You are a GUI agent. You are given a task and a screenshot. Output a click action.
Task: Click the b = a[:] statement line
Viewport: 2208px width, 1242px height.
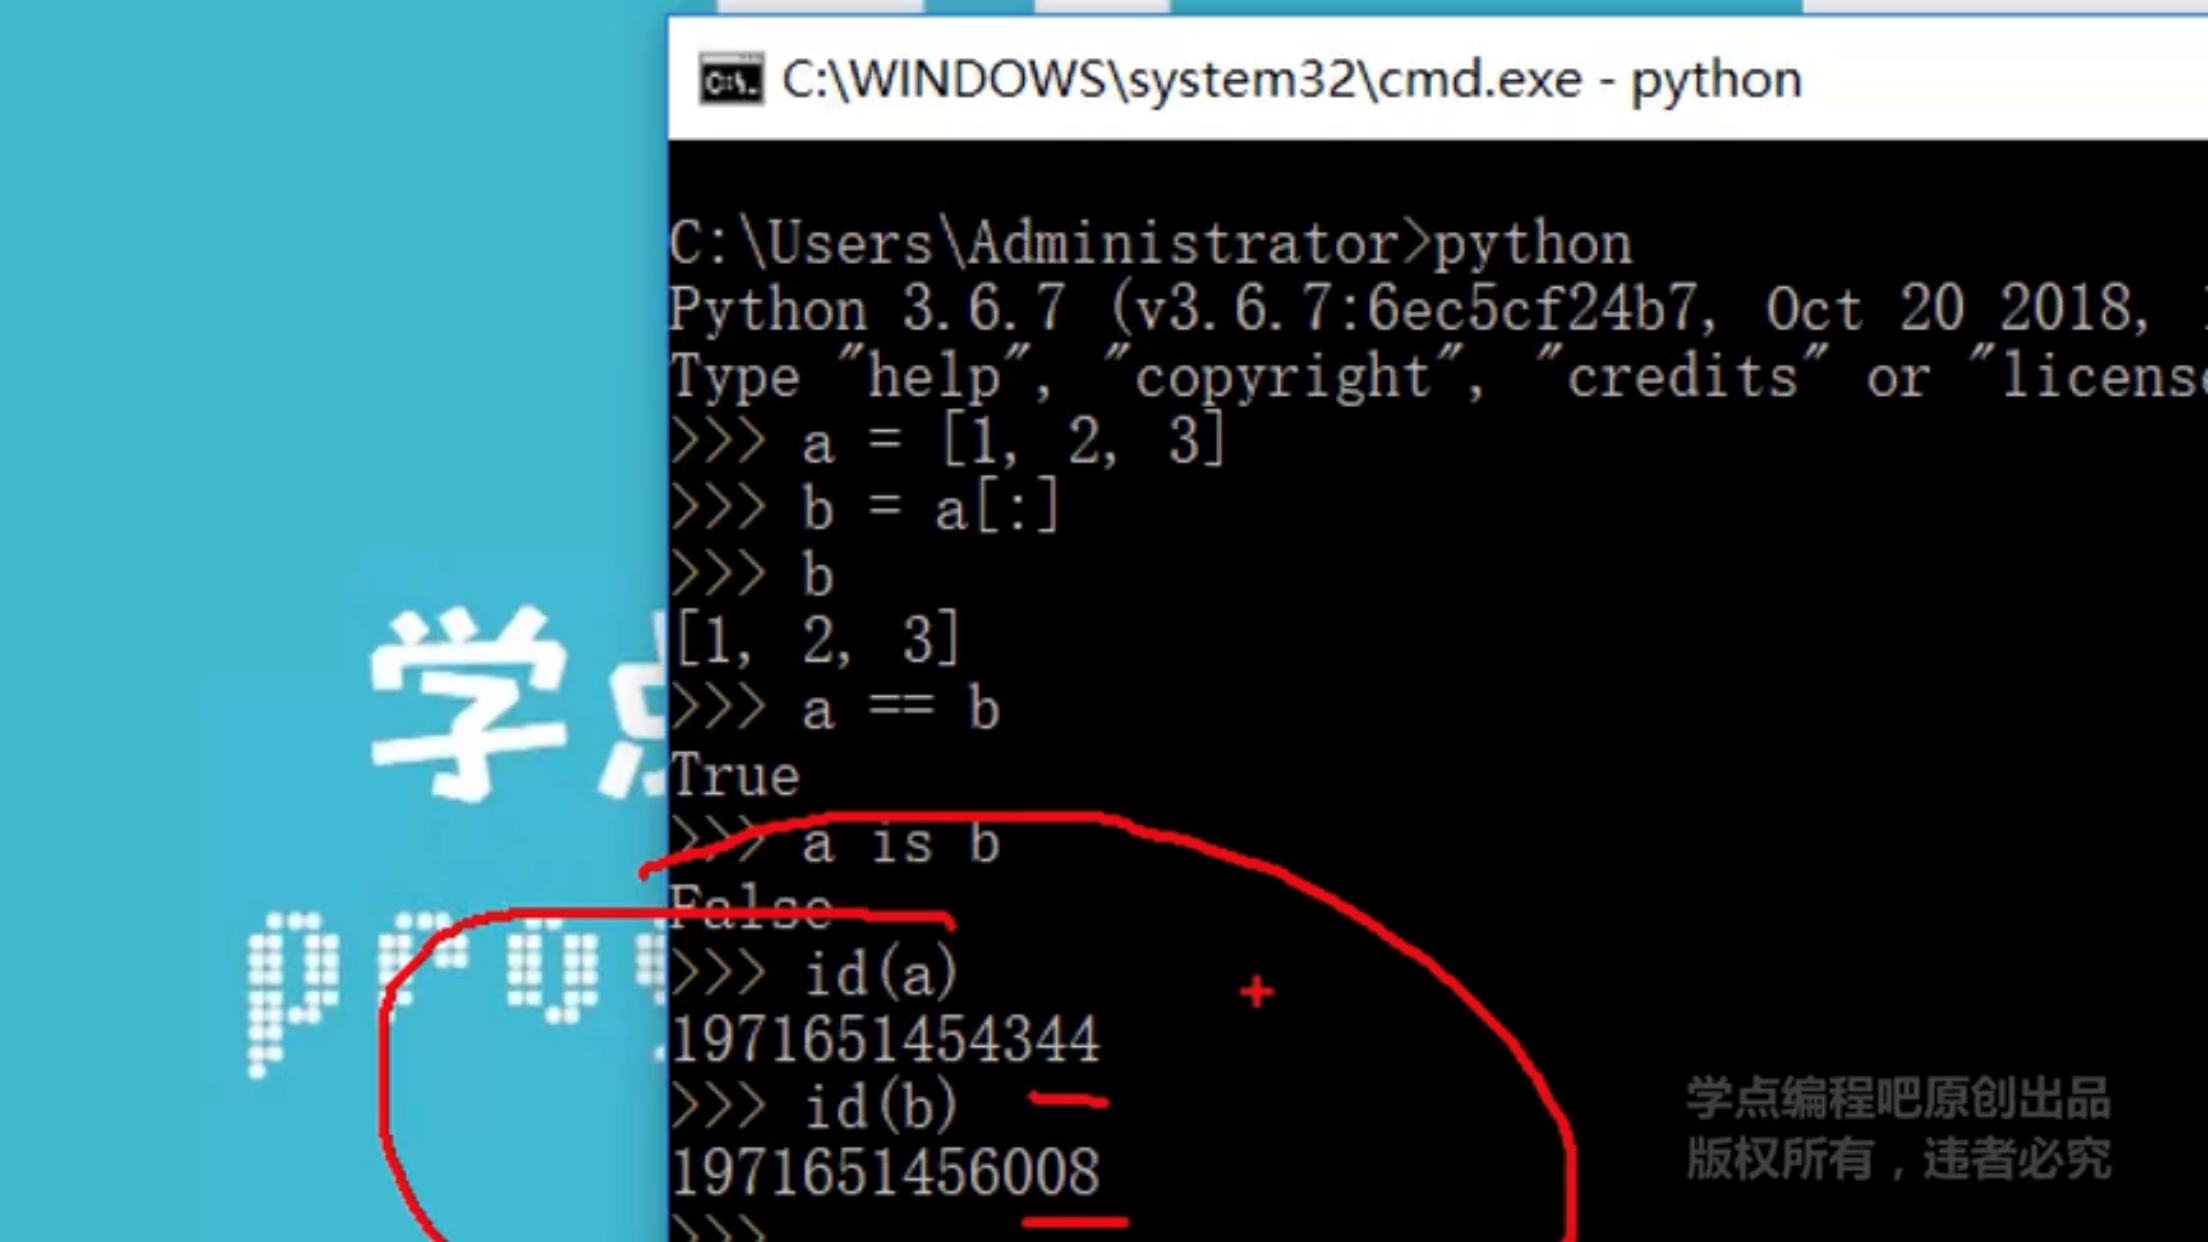(x=866, y=508)
